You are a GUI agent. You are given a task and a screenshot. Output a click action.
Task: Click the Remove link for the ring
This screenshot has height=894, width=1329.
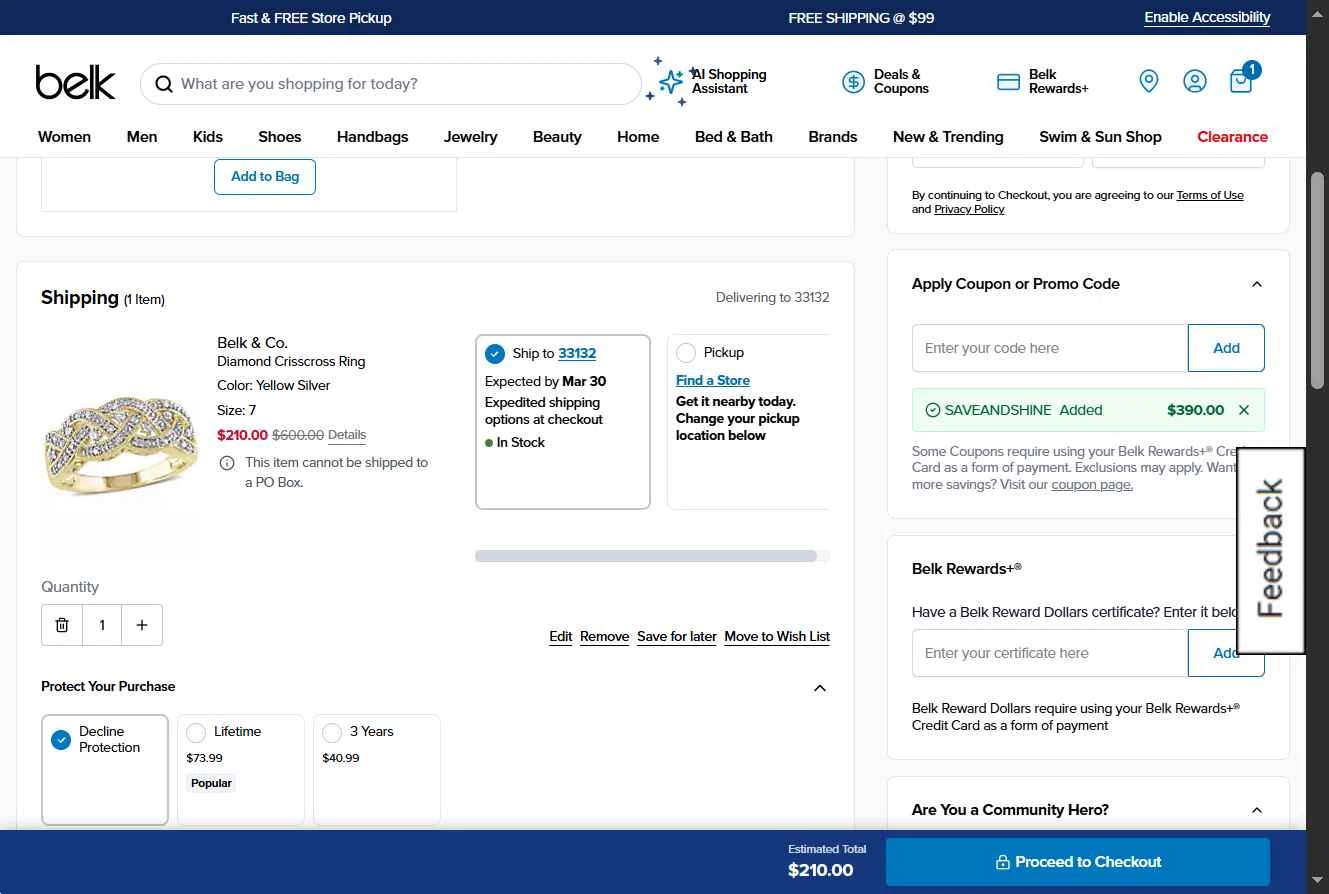(605, 637)
